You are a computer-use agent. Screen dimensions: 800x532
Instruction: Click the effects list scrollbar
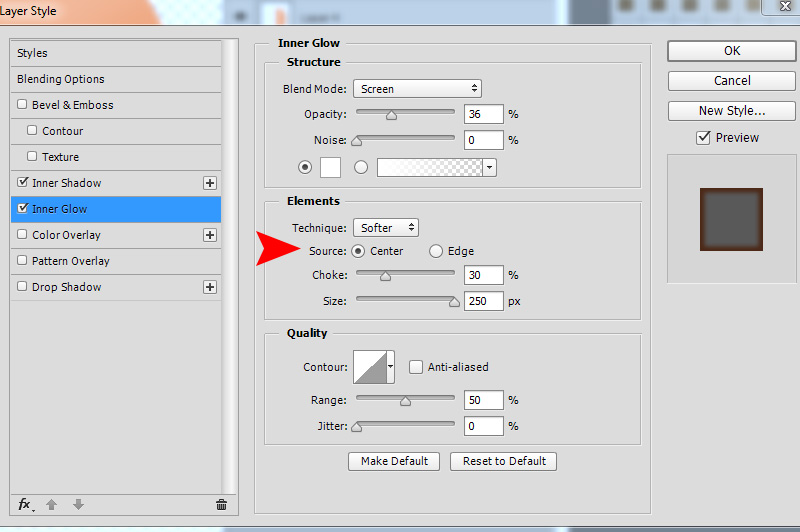[231, 265]
